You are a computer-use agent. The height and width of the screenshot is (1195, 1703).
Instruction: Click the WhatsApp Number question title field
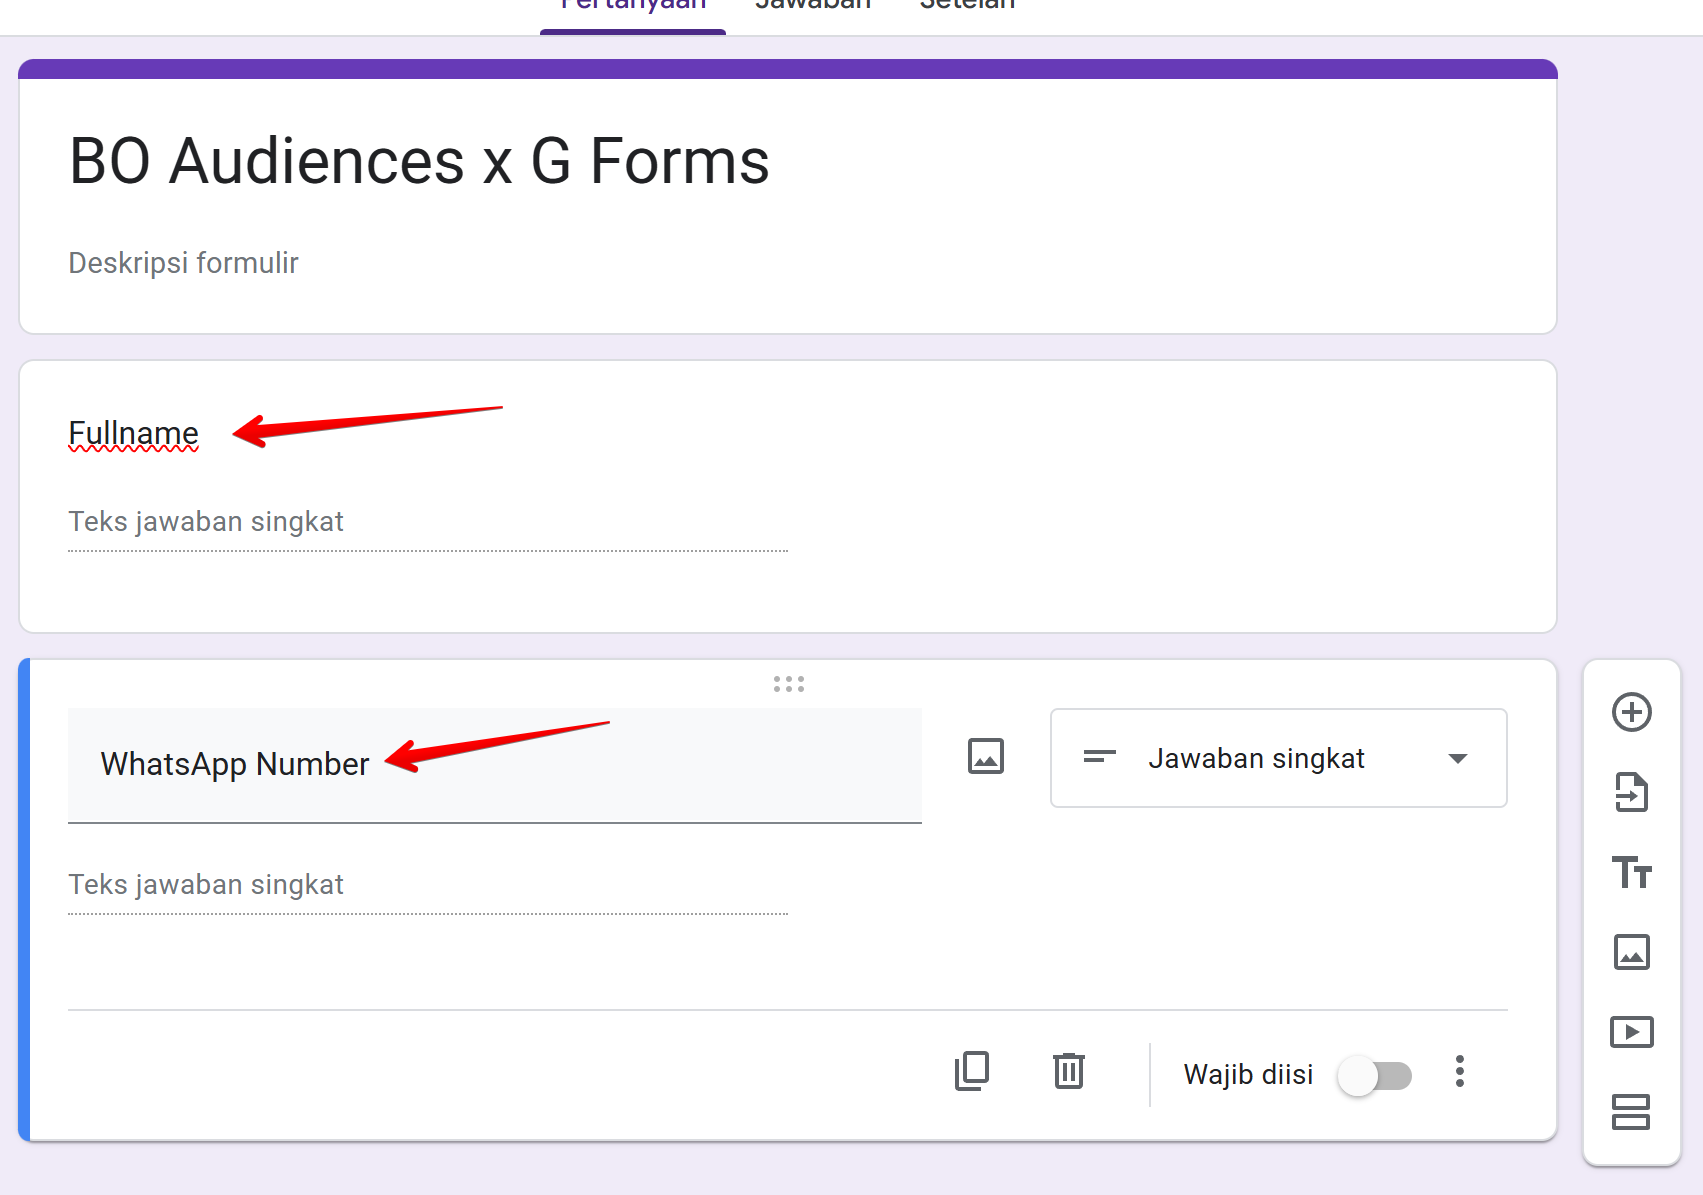(494, 765)
